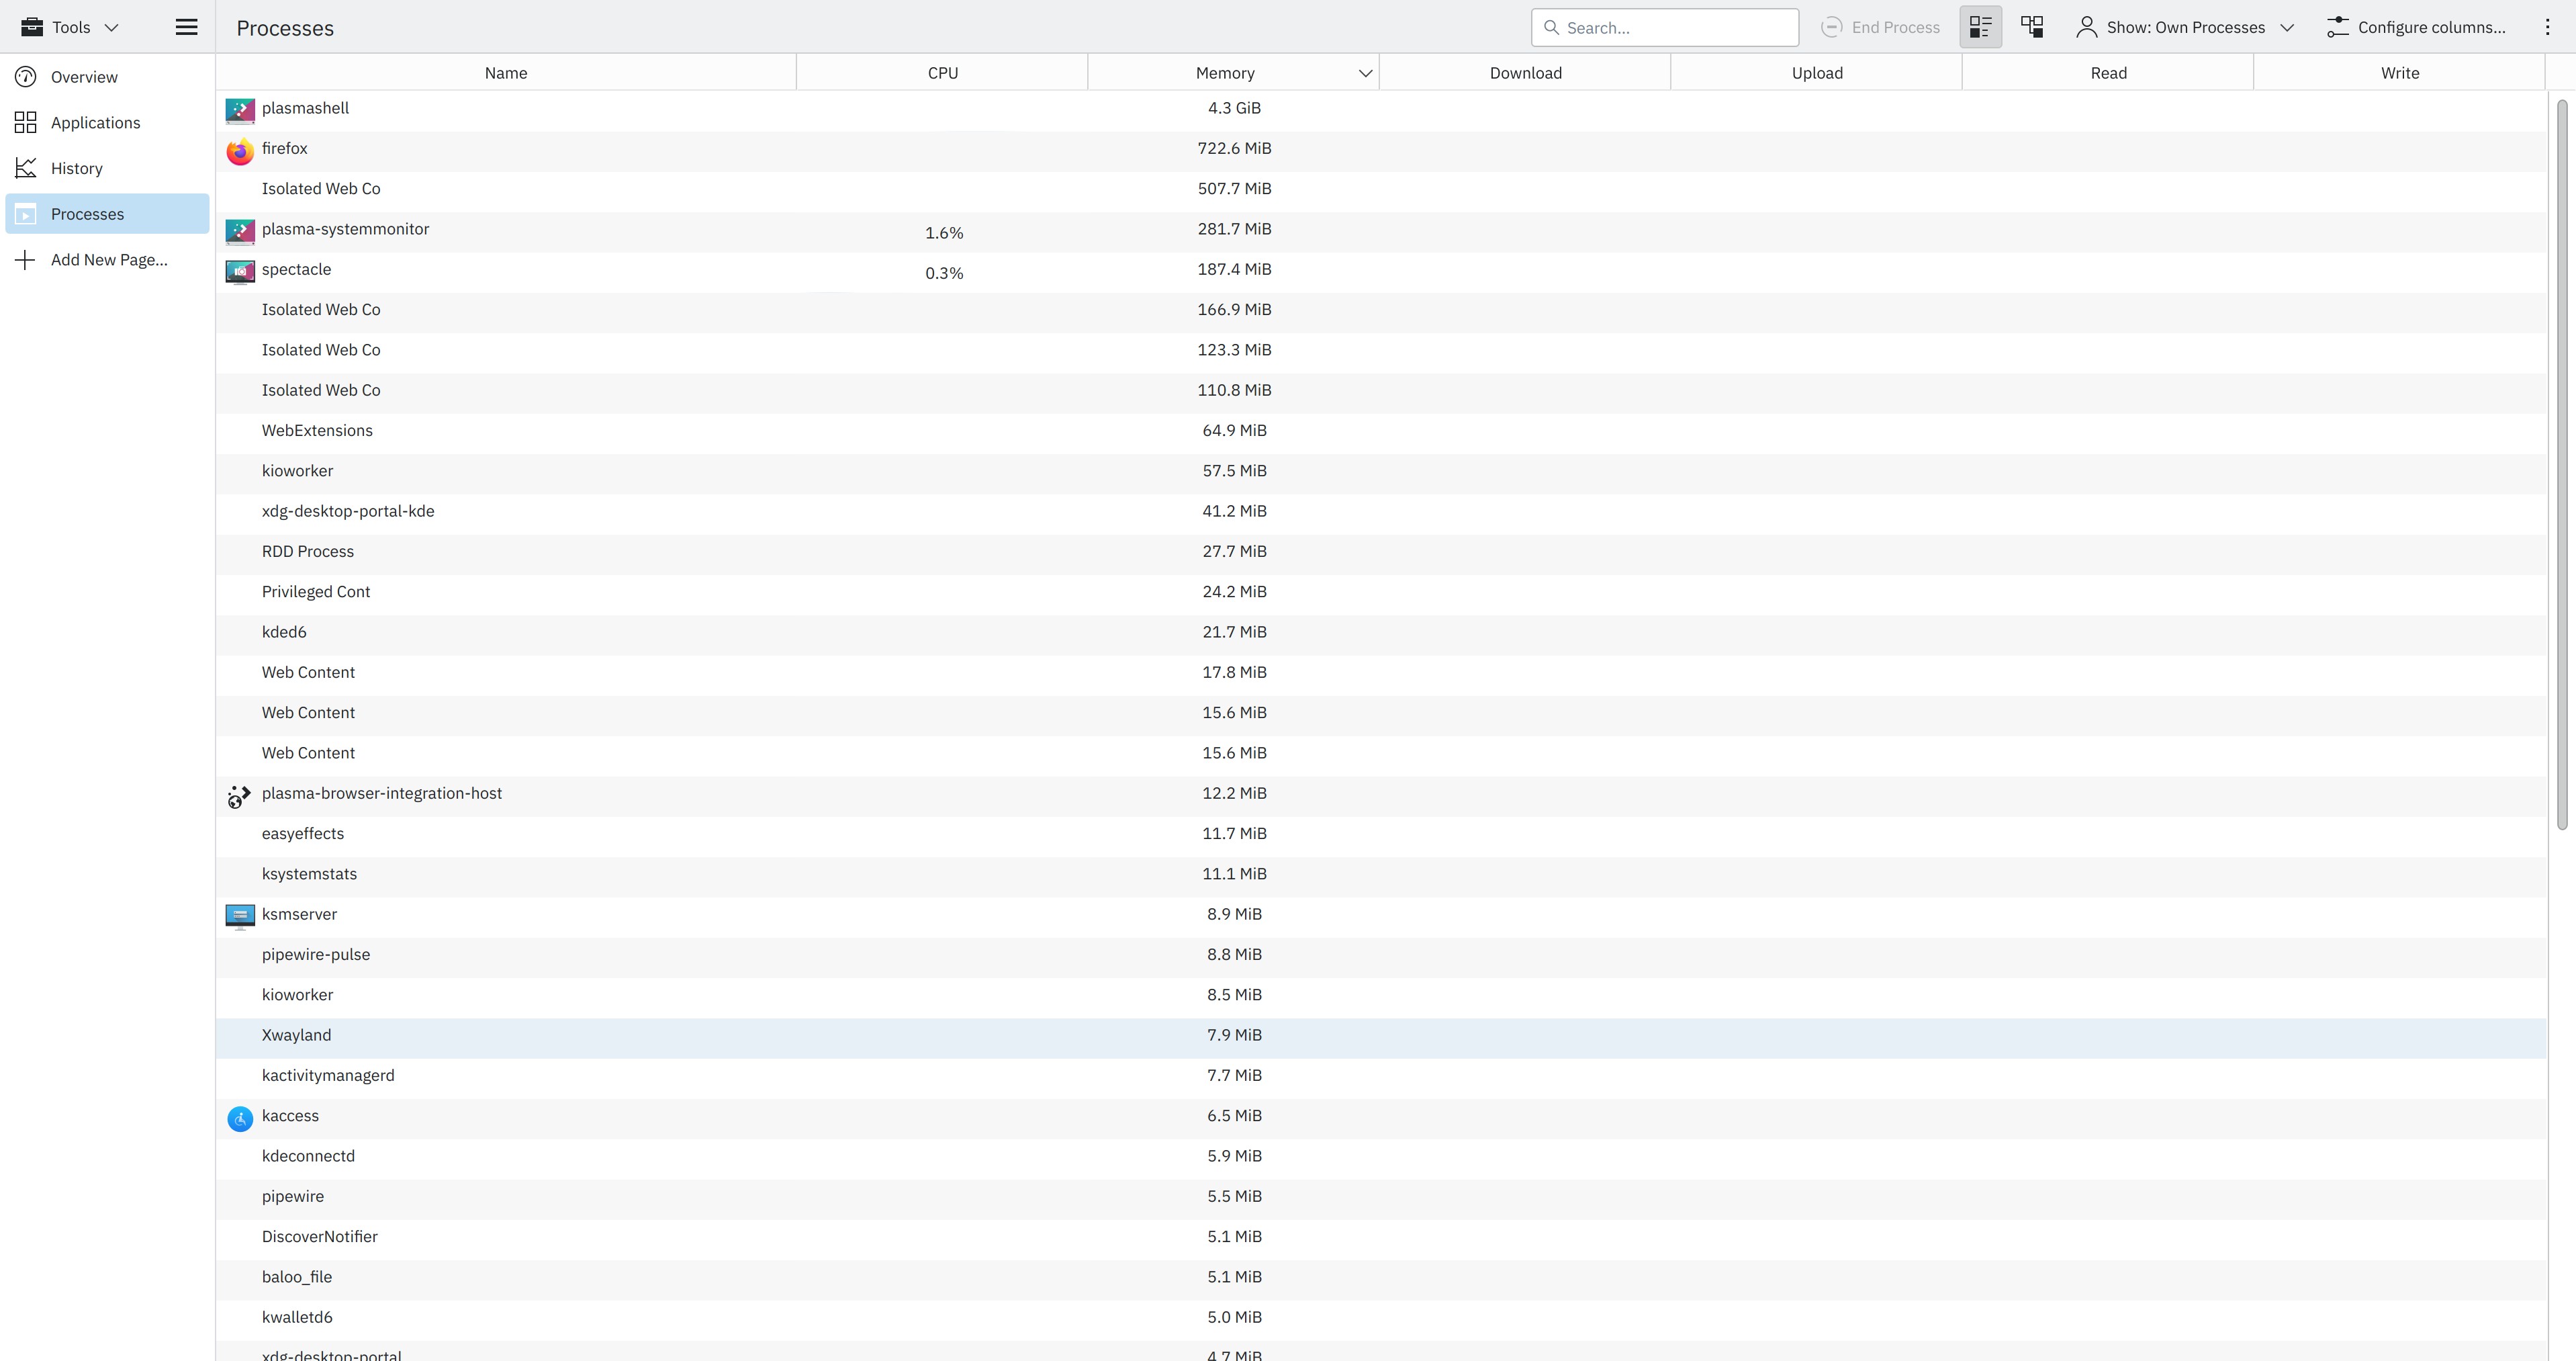Open the Applications page icon
The image size is (2576, 1361).
[26, 123]
